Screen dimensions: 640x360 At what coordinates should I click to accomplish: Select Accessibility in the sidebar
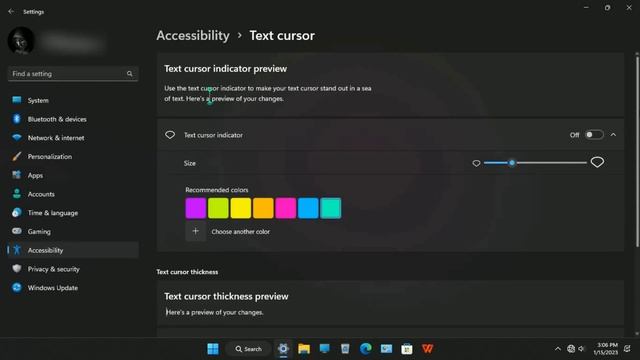[x=73, y=250]
